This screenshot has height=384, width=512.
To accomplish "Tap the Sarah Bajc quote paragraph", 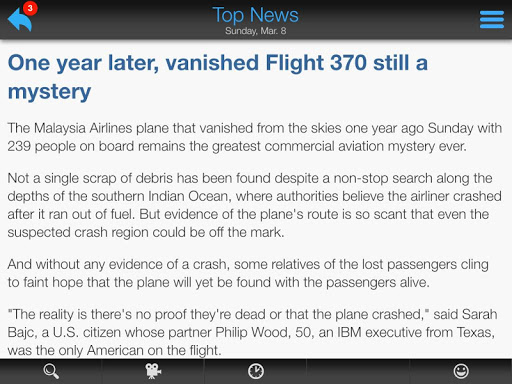I will pos(252,332).
